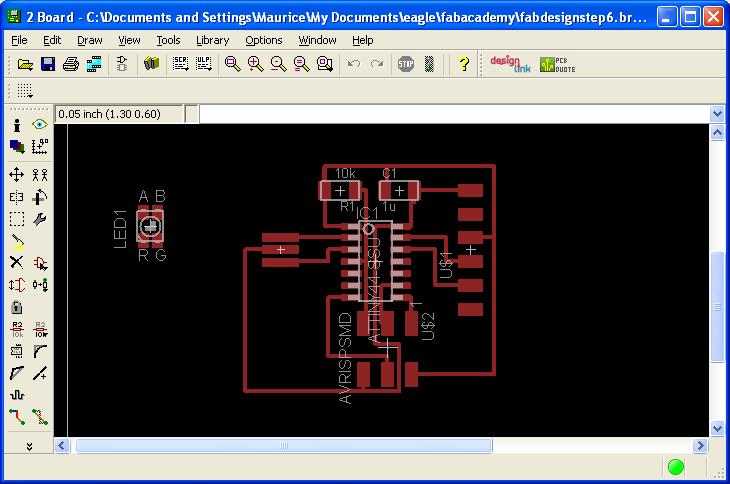Select the Move tool
The image size is (730, 484).
(16, 175)
